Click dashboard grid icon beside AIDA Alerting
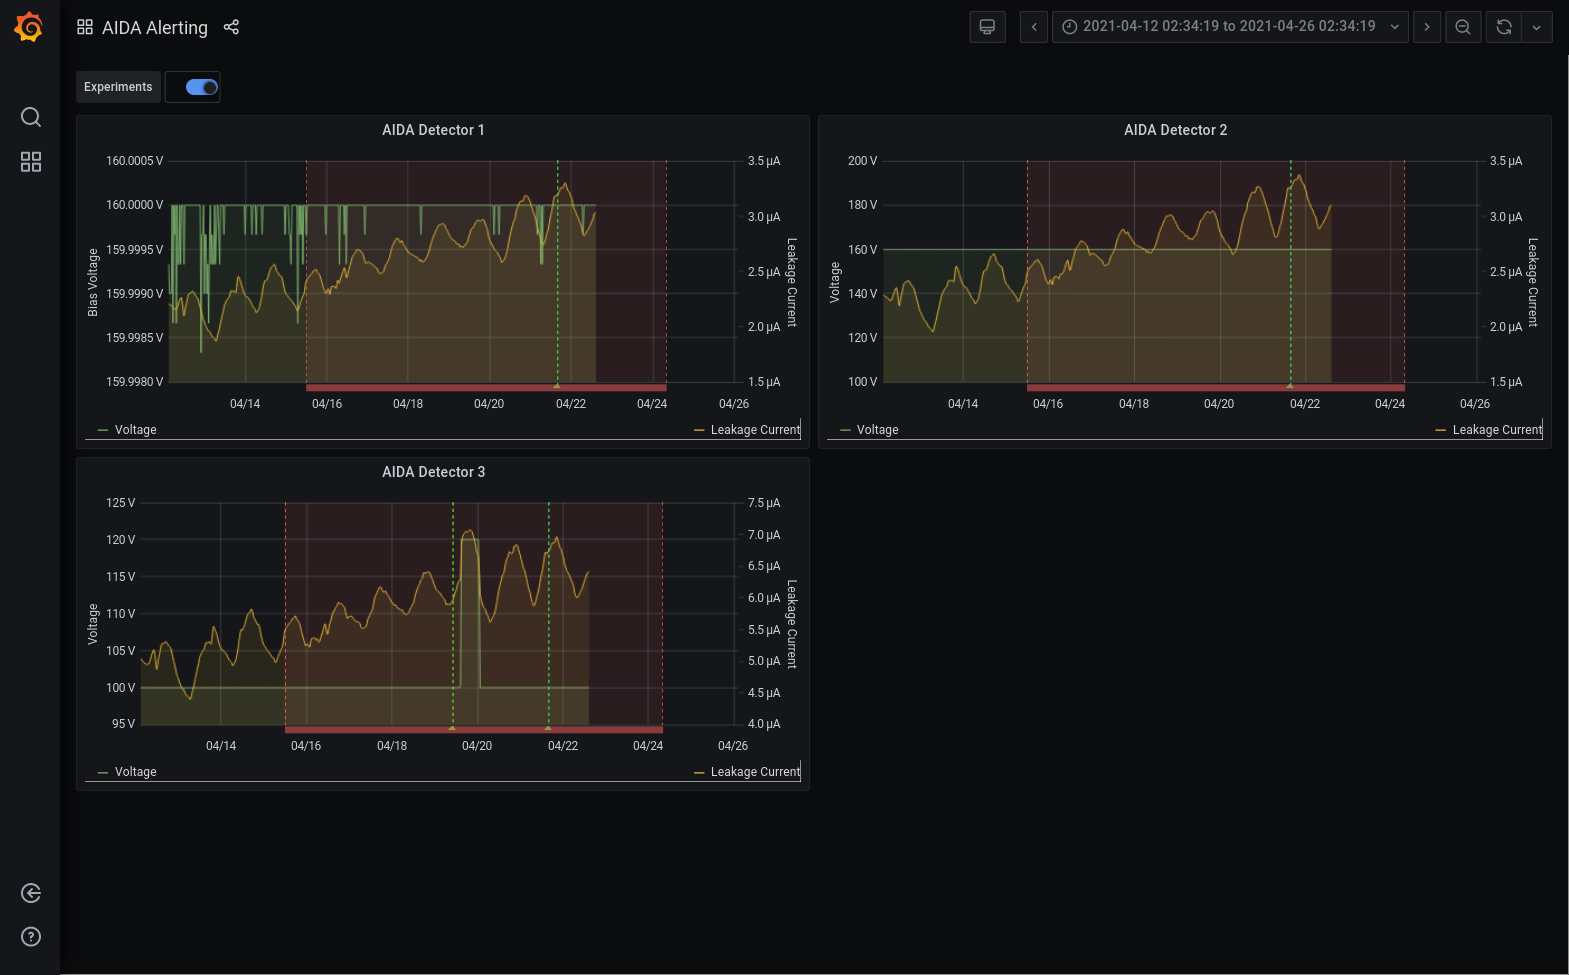 click(x=85, y=27)
